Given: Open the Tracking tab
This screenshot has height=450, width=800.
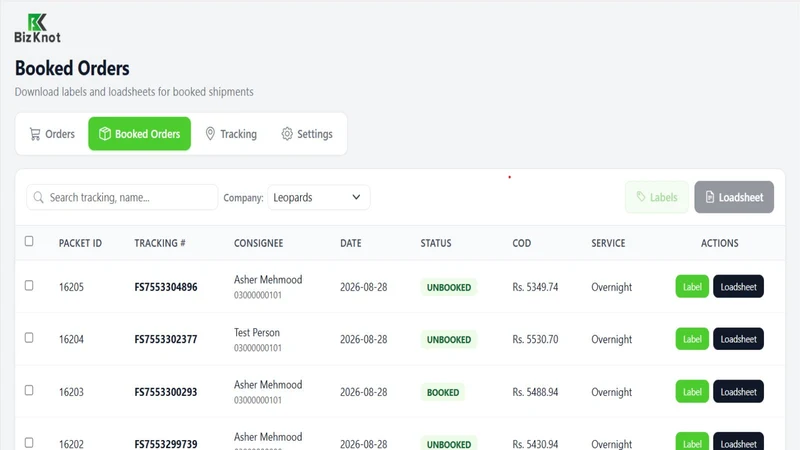Looking at the screenshot, I should click(x=231, y=134).
